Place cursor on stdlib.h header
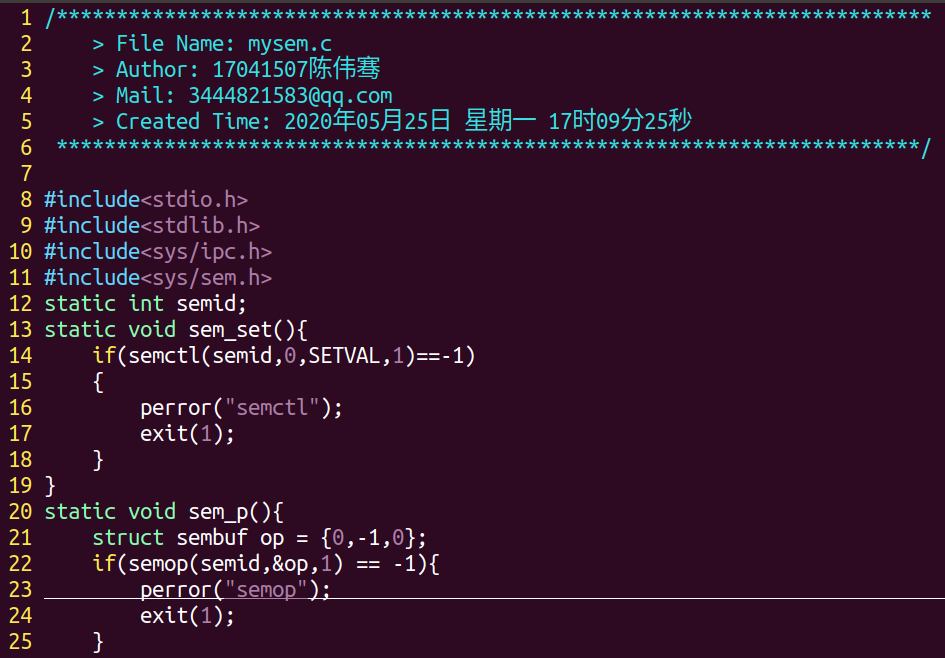 [x=200, y=226]
